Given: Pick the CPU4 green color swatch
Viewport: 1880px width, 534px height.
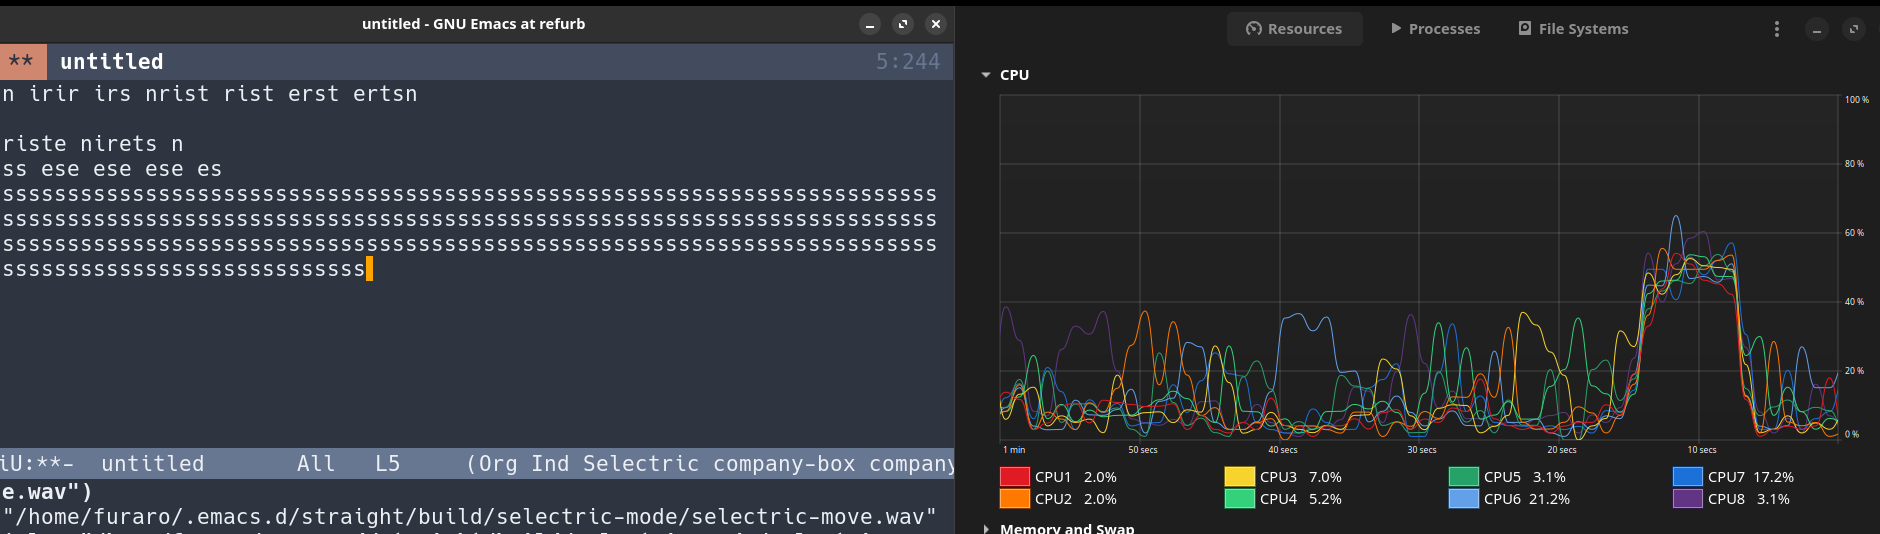Looking at the screenshot, I should tap(1239, 499).
